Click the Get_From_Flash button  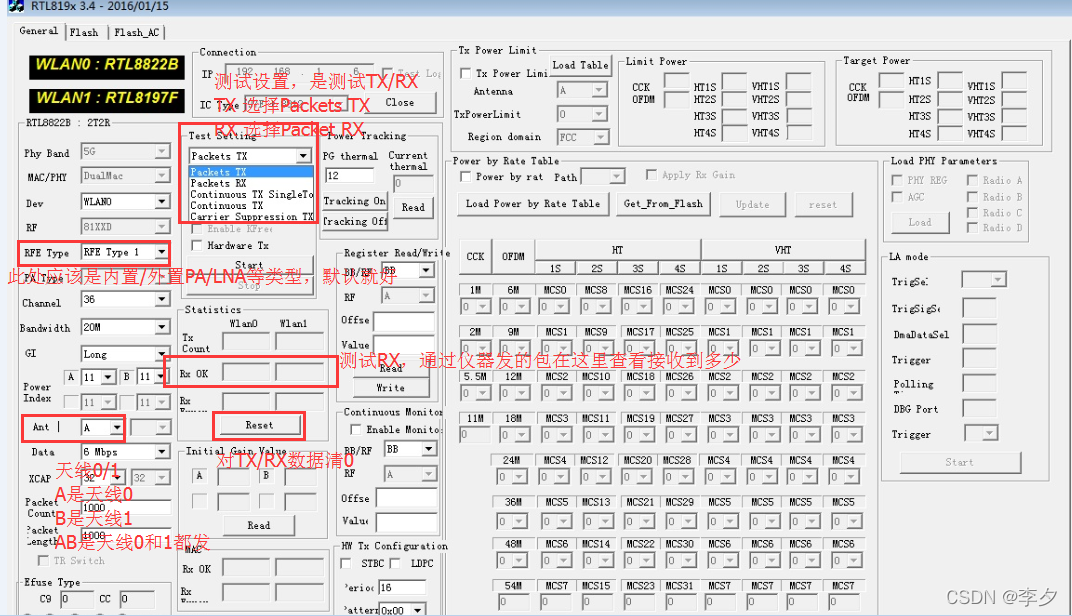[x=663, y=204]
